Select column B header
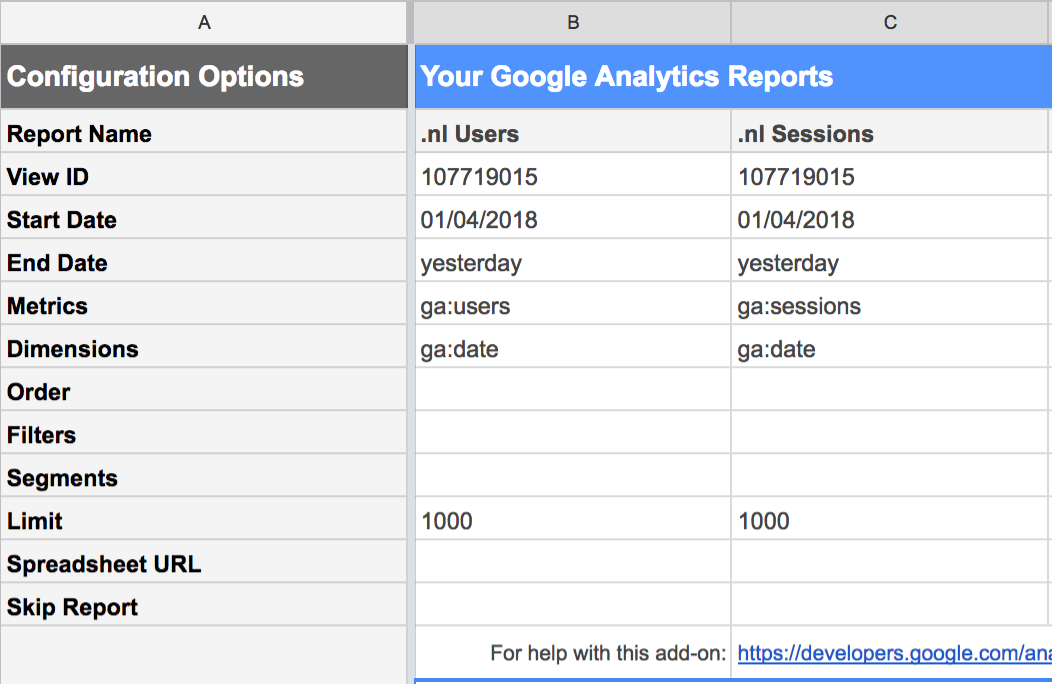 572,22
